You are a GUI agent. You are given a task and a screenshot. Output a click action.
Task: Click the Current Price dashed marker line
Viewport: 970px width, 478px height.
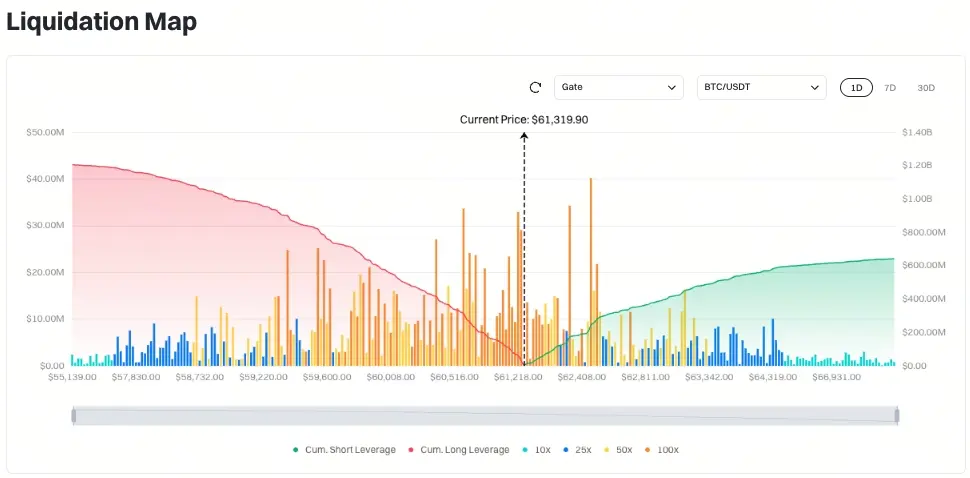[x=524, y=247]
